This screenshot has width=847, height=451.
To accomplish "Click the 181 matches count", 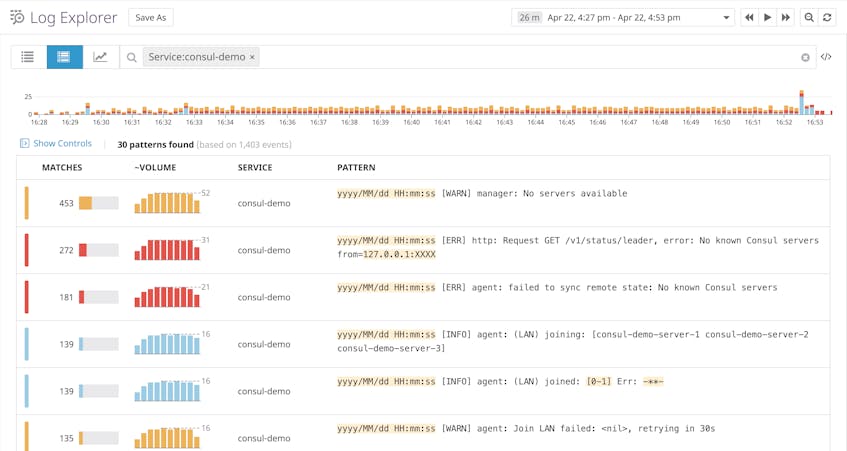I will pos(66,297).
